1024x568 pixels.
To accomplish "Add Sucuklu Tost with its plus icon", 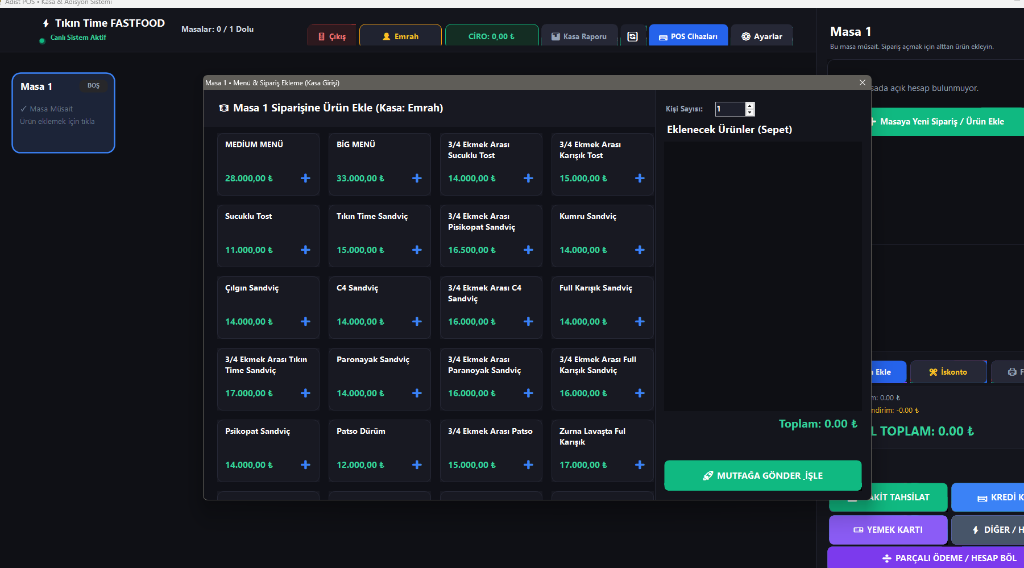I will coord(305,250).
